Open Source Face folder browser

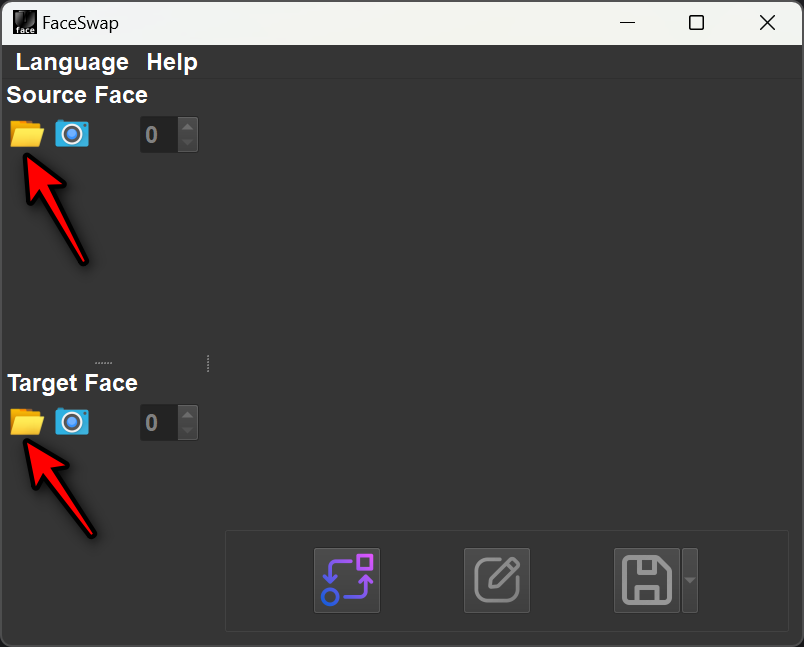pyautogui.click(x=27, y=134)
